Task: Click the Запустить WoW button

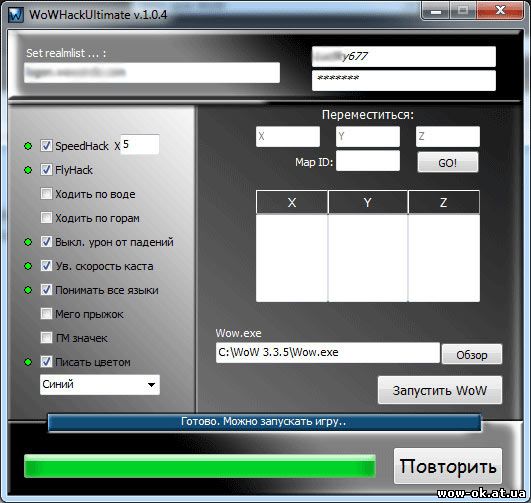Action: click(x=440, y=390)
